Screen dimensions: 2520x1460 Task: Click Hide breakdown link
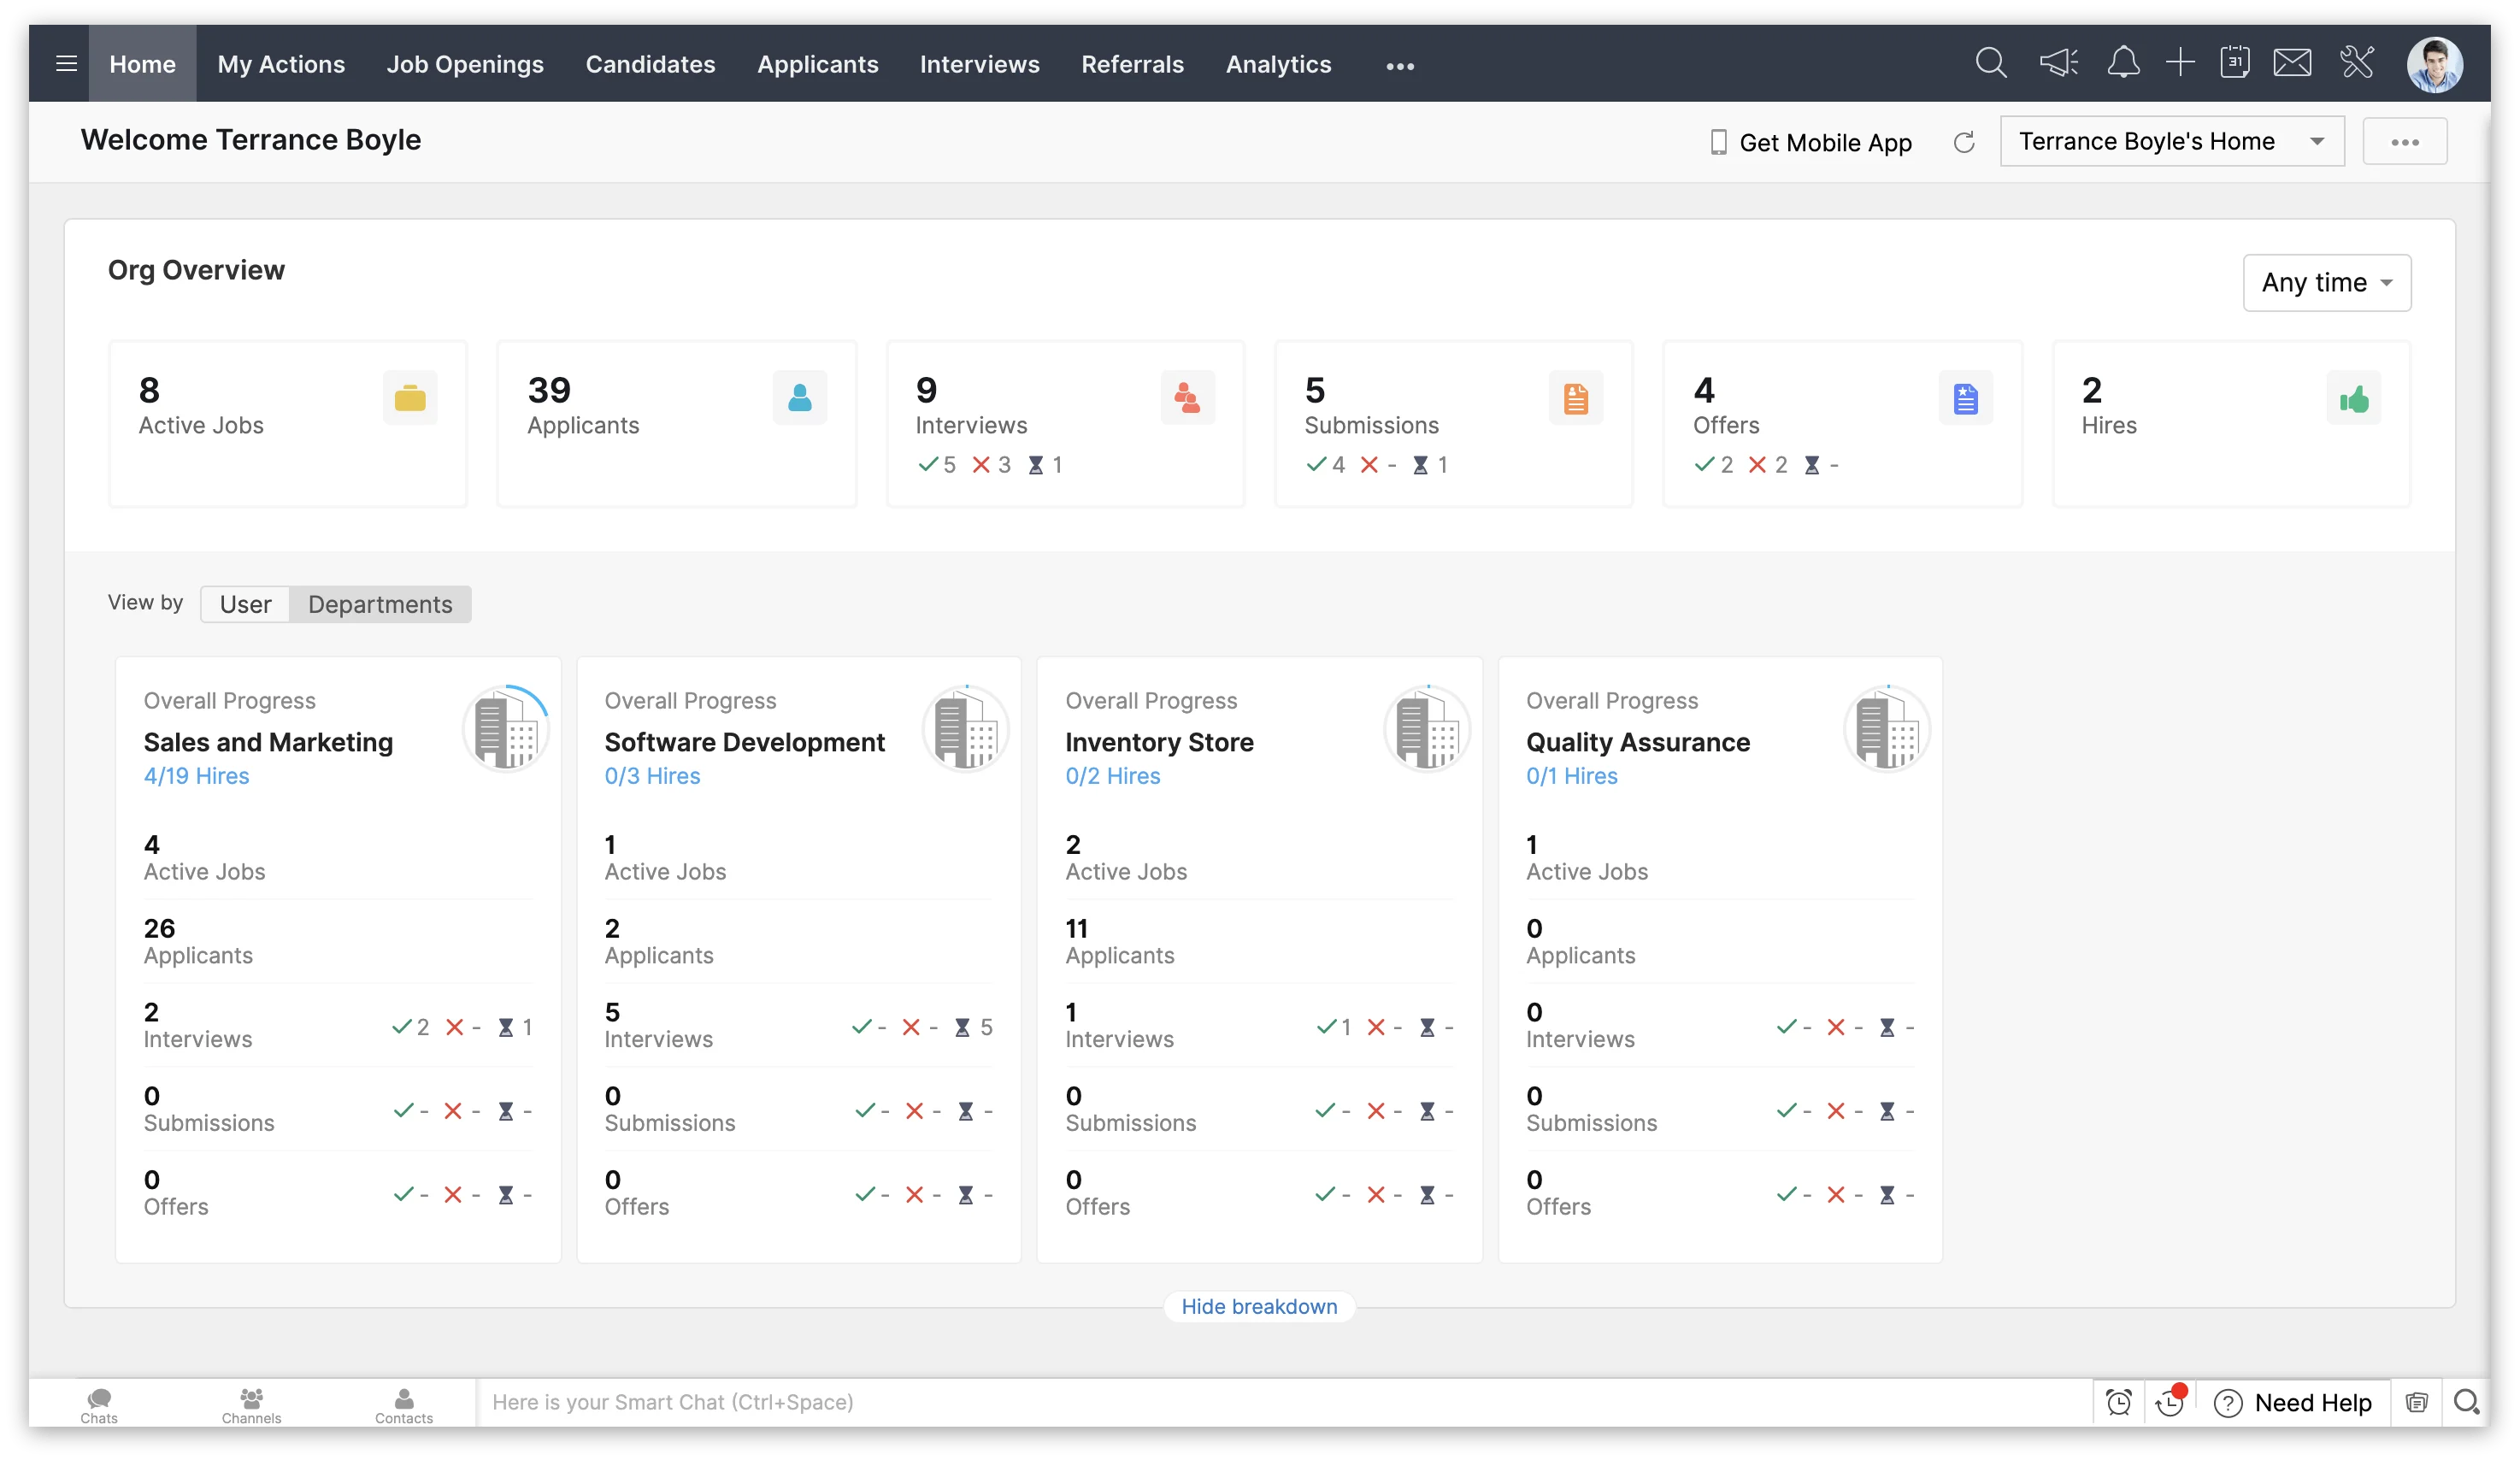click(1259, 1306)
